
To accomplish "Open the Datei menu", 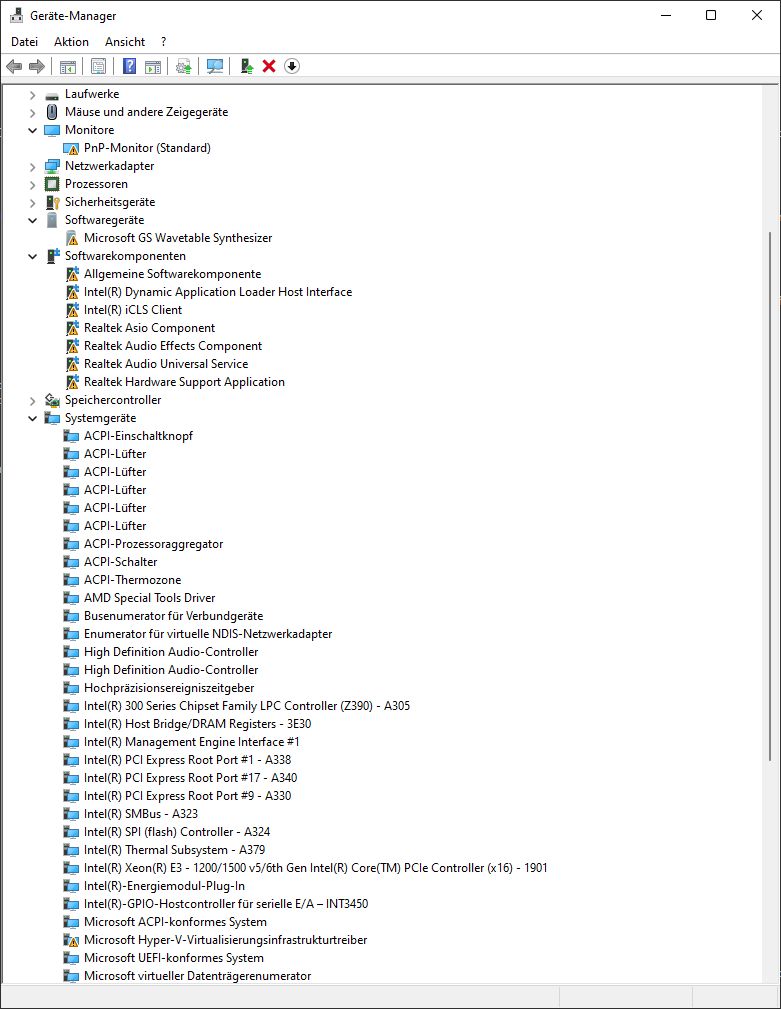I will (24, 42).
